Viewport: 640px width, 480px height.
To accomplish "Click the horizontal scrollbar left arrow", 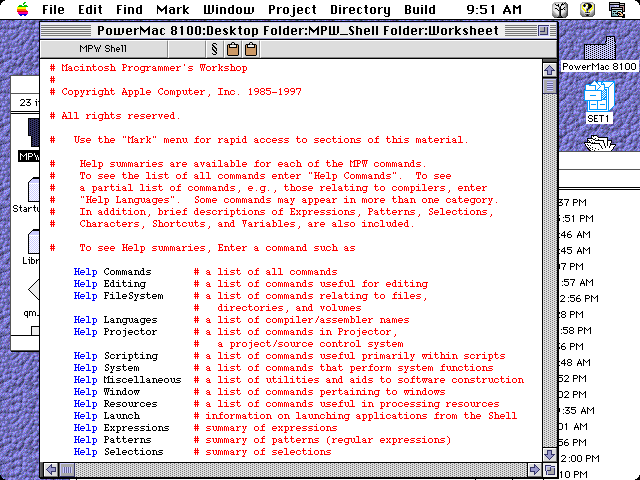I will (x=51, y=469).
